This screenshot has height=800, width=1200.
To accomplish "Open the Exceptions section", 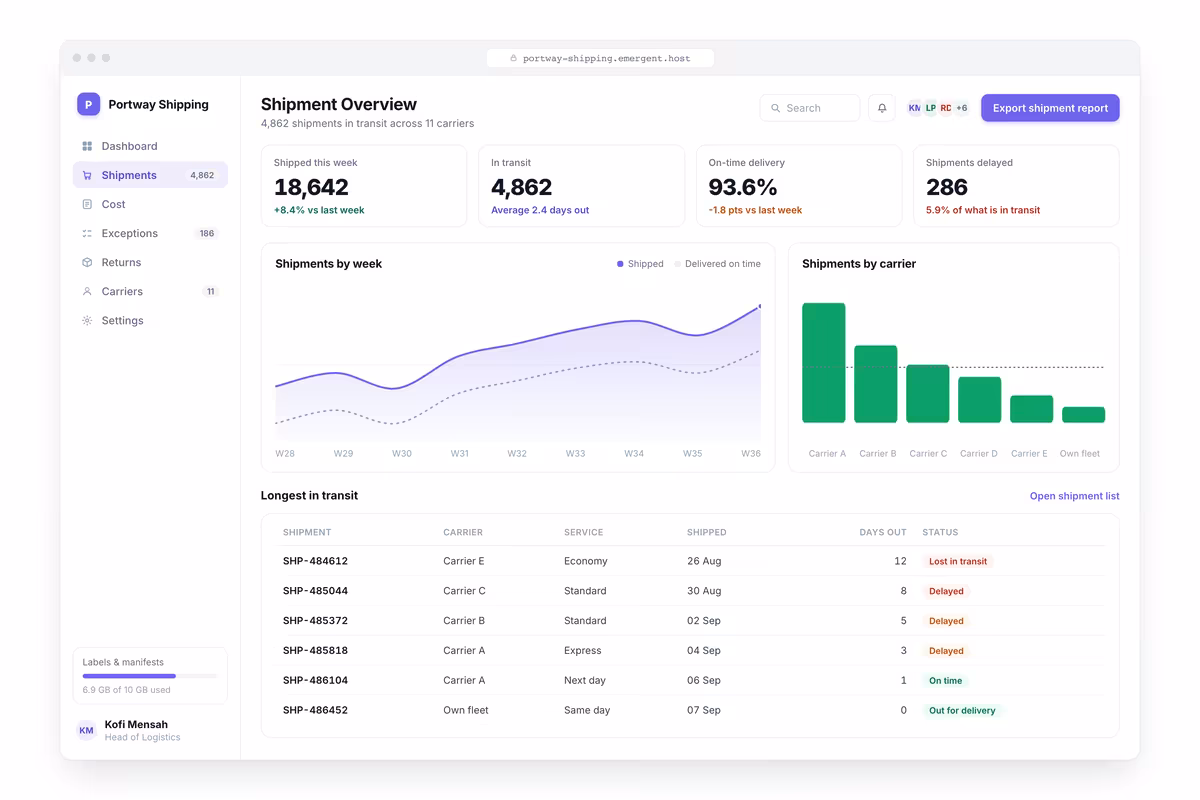I will click(150, 233).
